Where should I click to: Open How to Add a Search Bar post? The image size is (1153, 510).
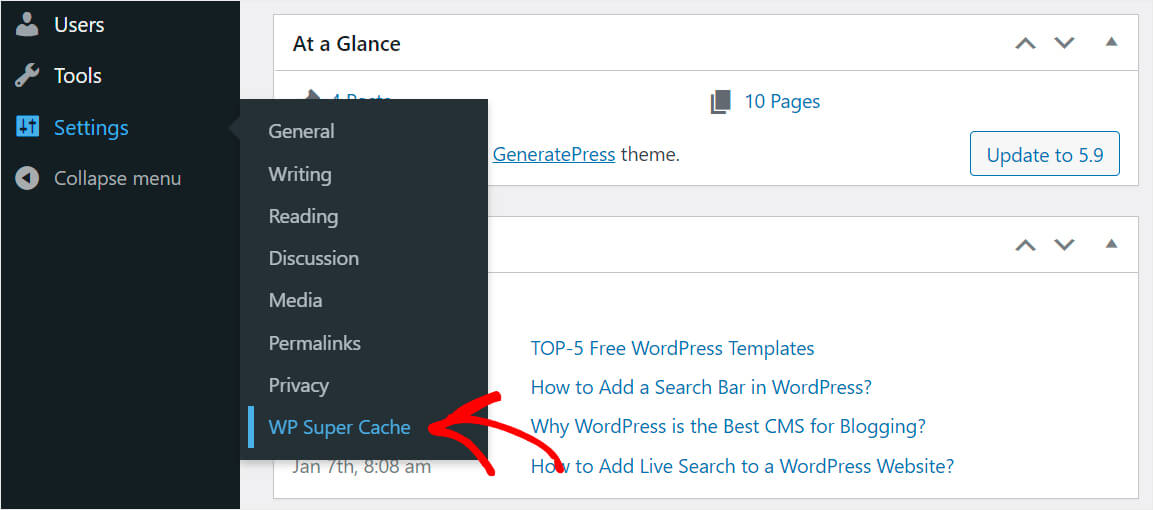click(701, 387)
